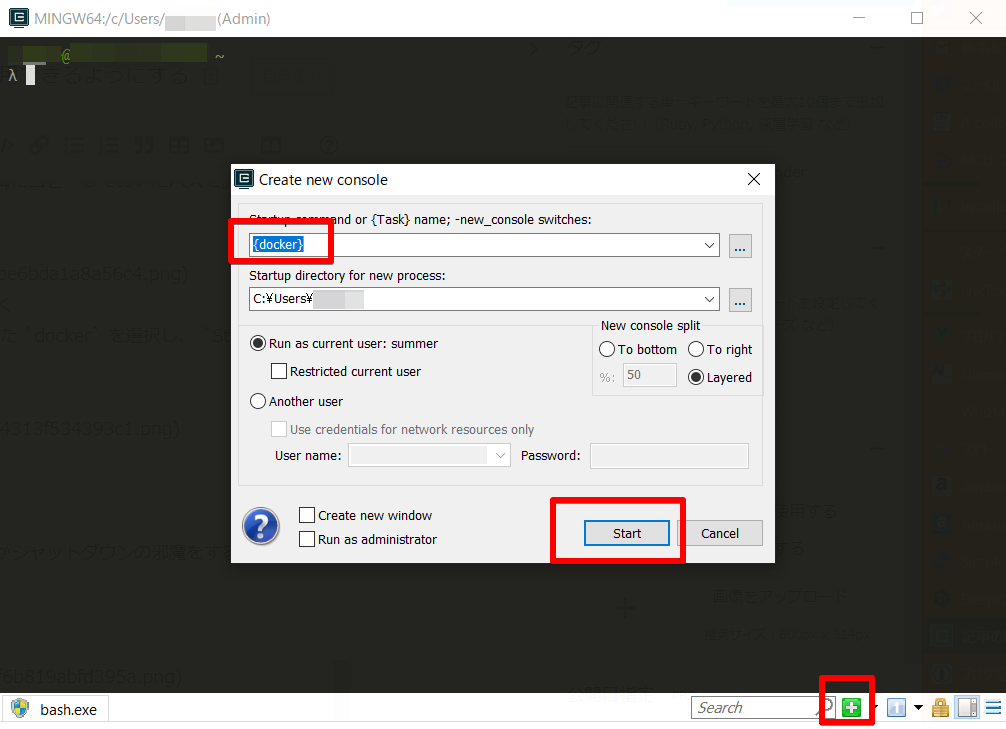
Task: Maximize the ConEmu main window
Action: coord(917,18)
